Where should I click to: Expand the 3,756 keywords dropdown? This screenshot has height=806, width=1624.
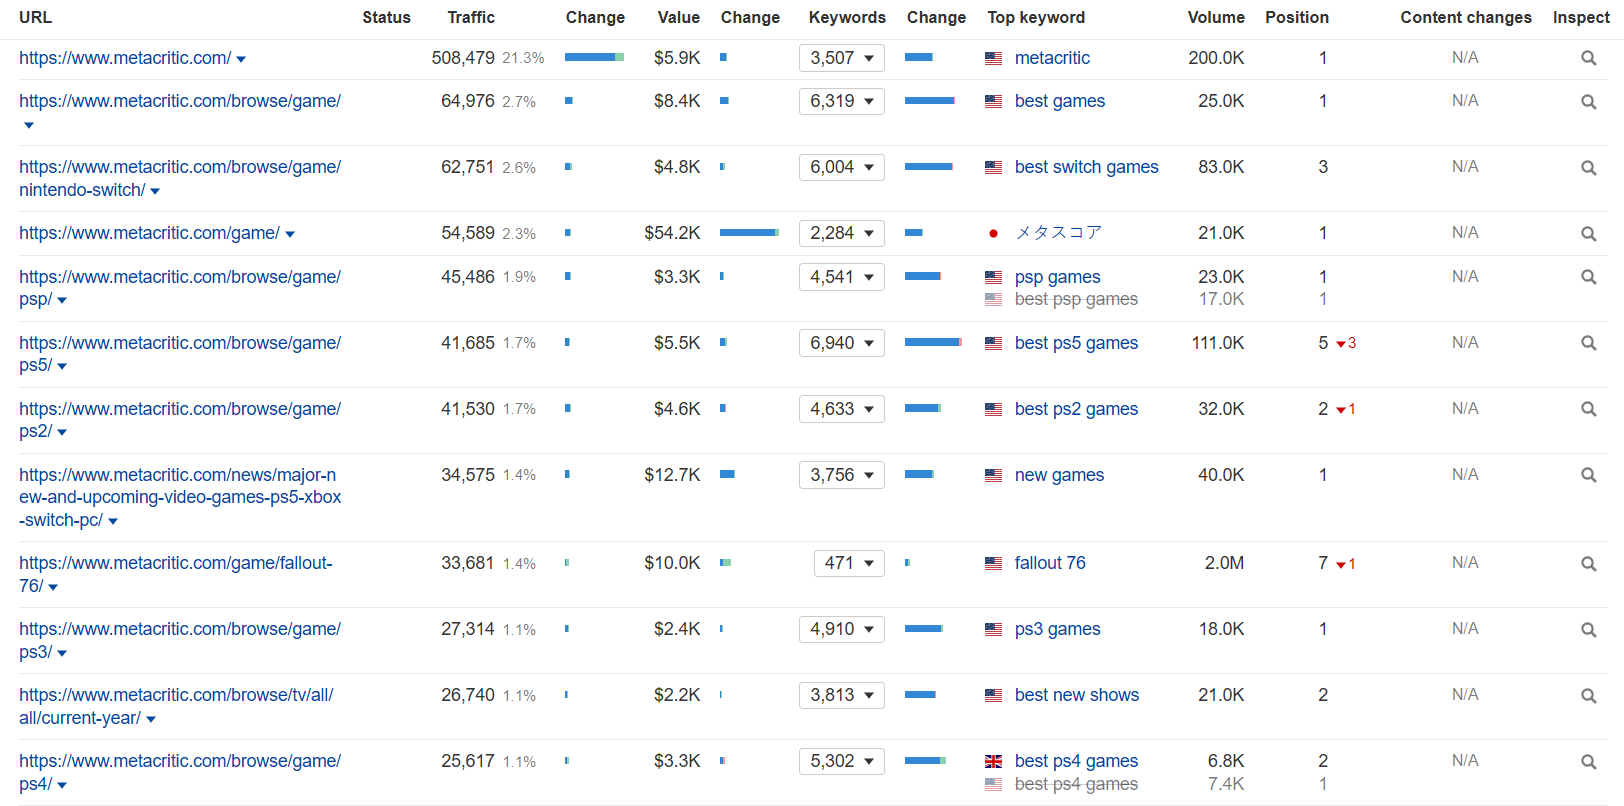842,475
